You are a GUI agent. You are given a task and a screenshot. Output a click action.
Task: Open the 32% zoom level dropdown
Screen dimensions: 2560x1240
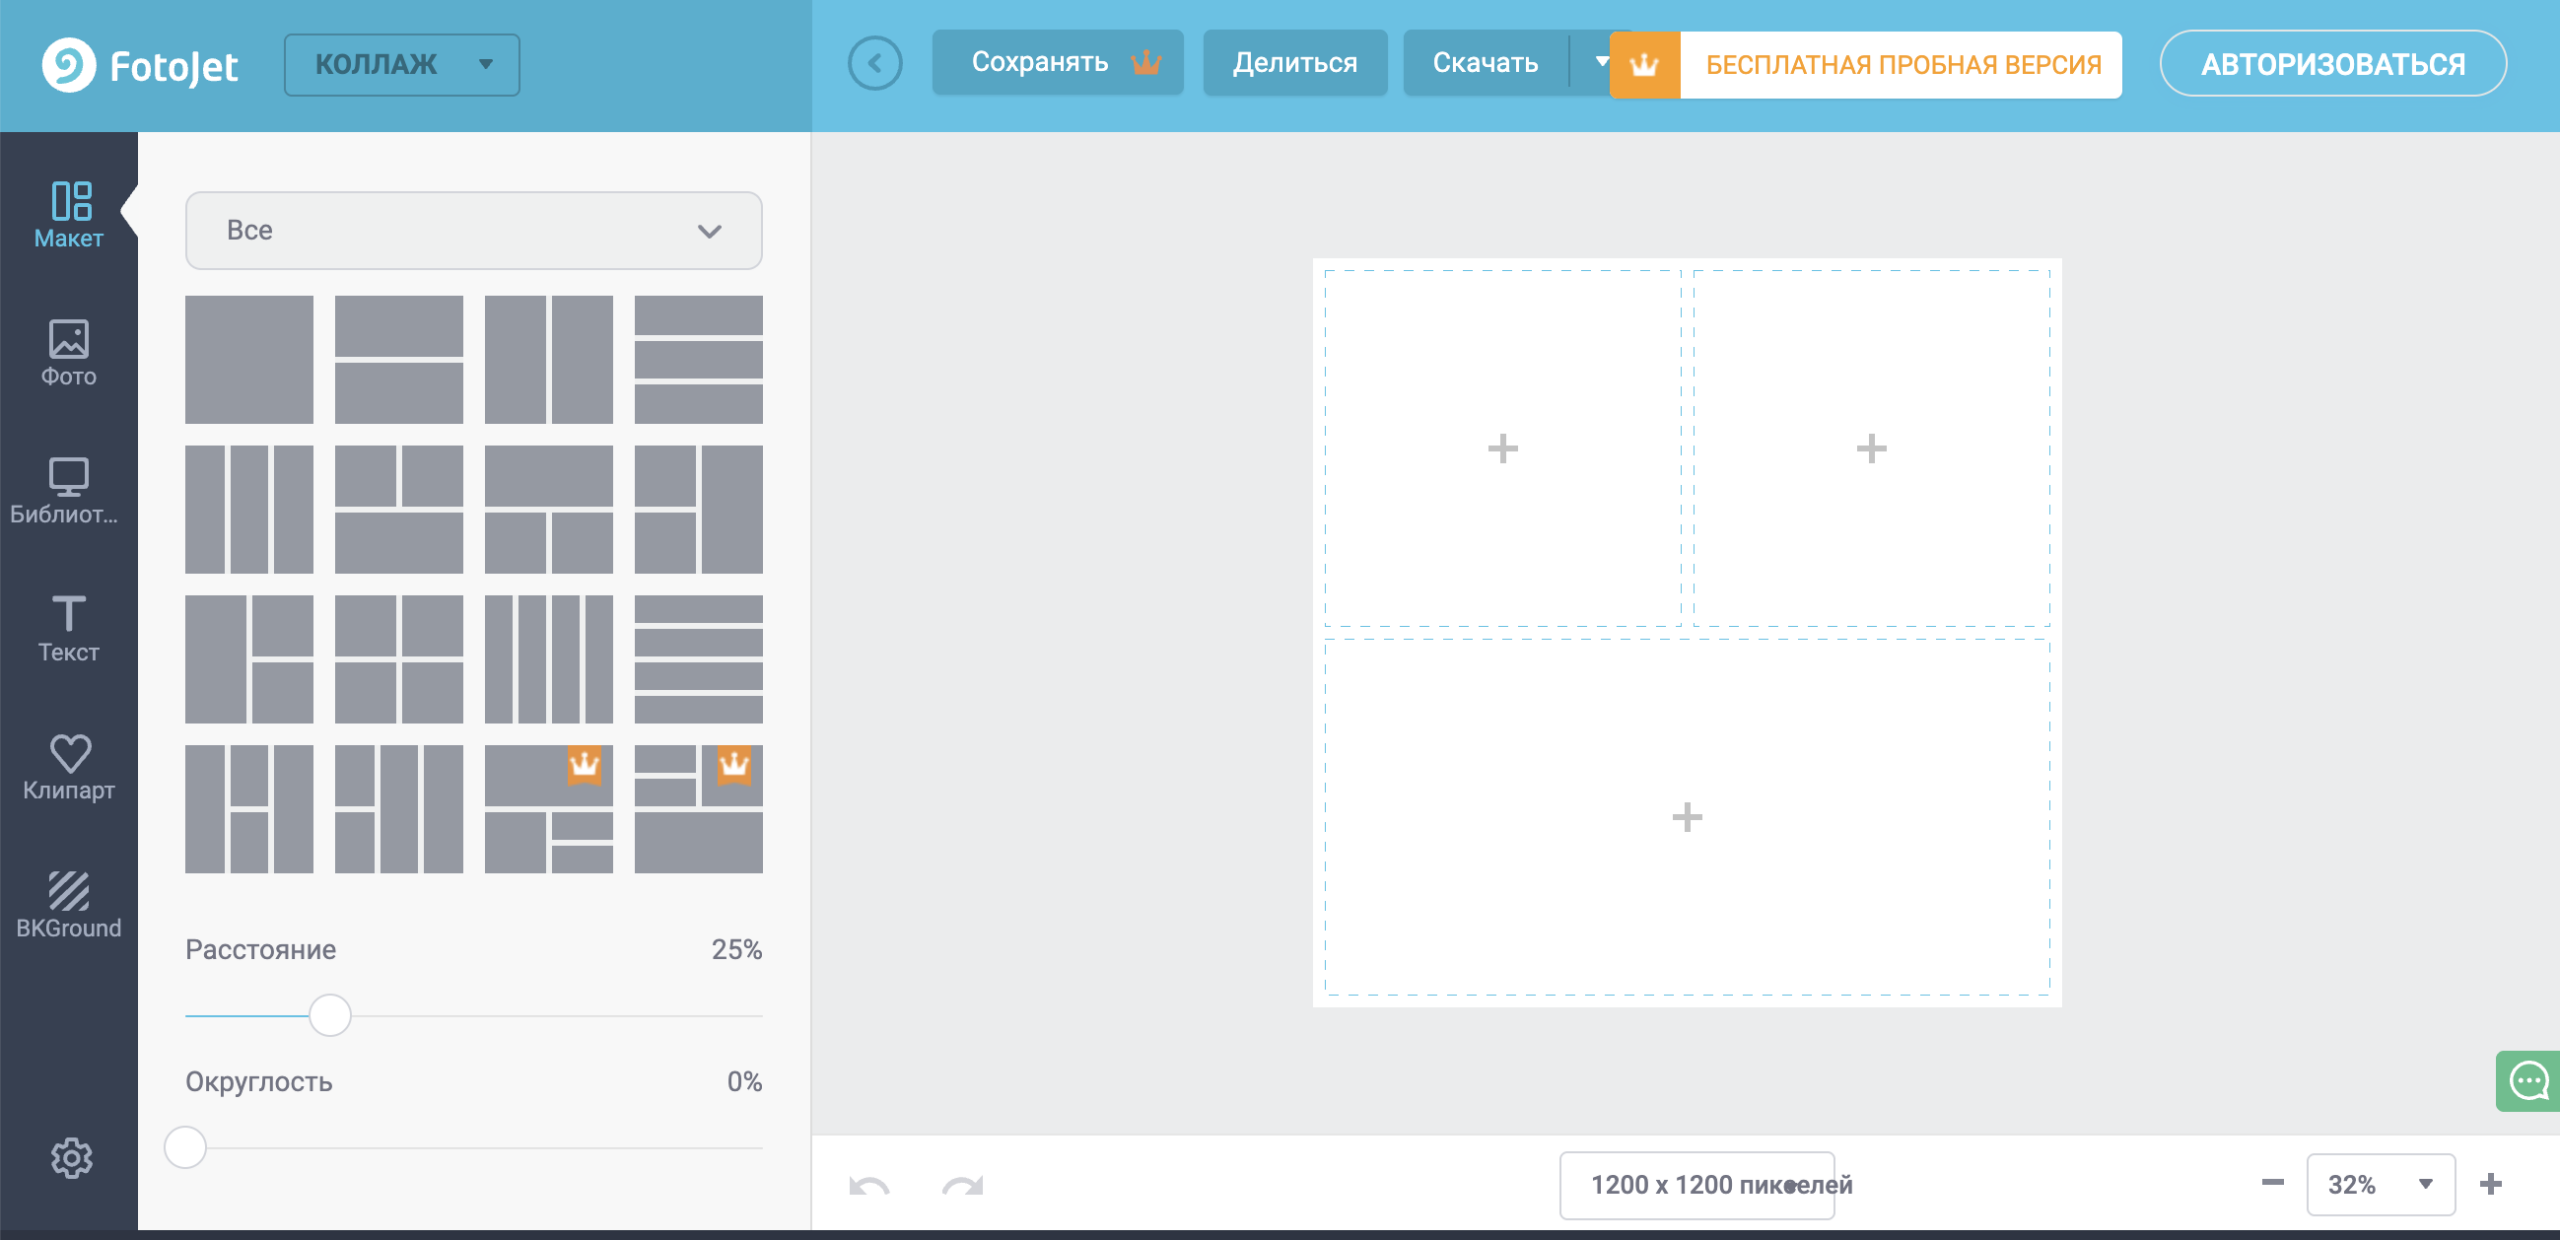pos(2380,1184)
